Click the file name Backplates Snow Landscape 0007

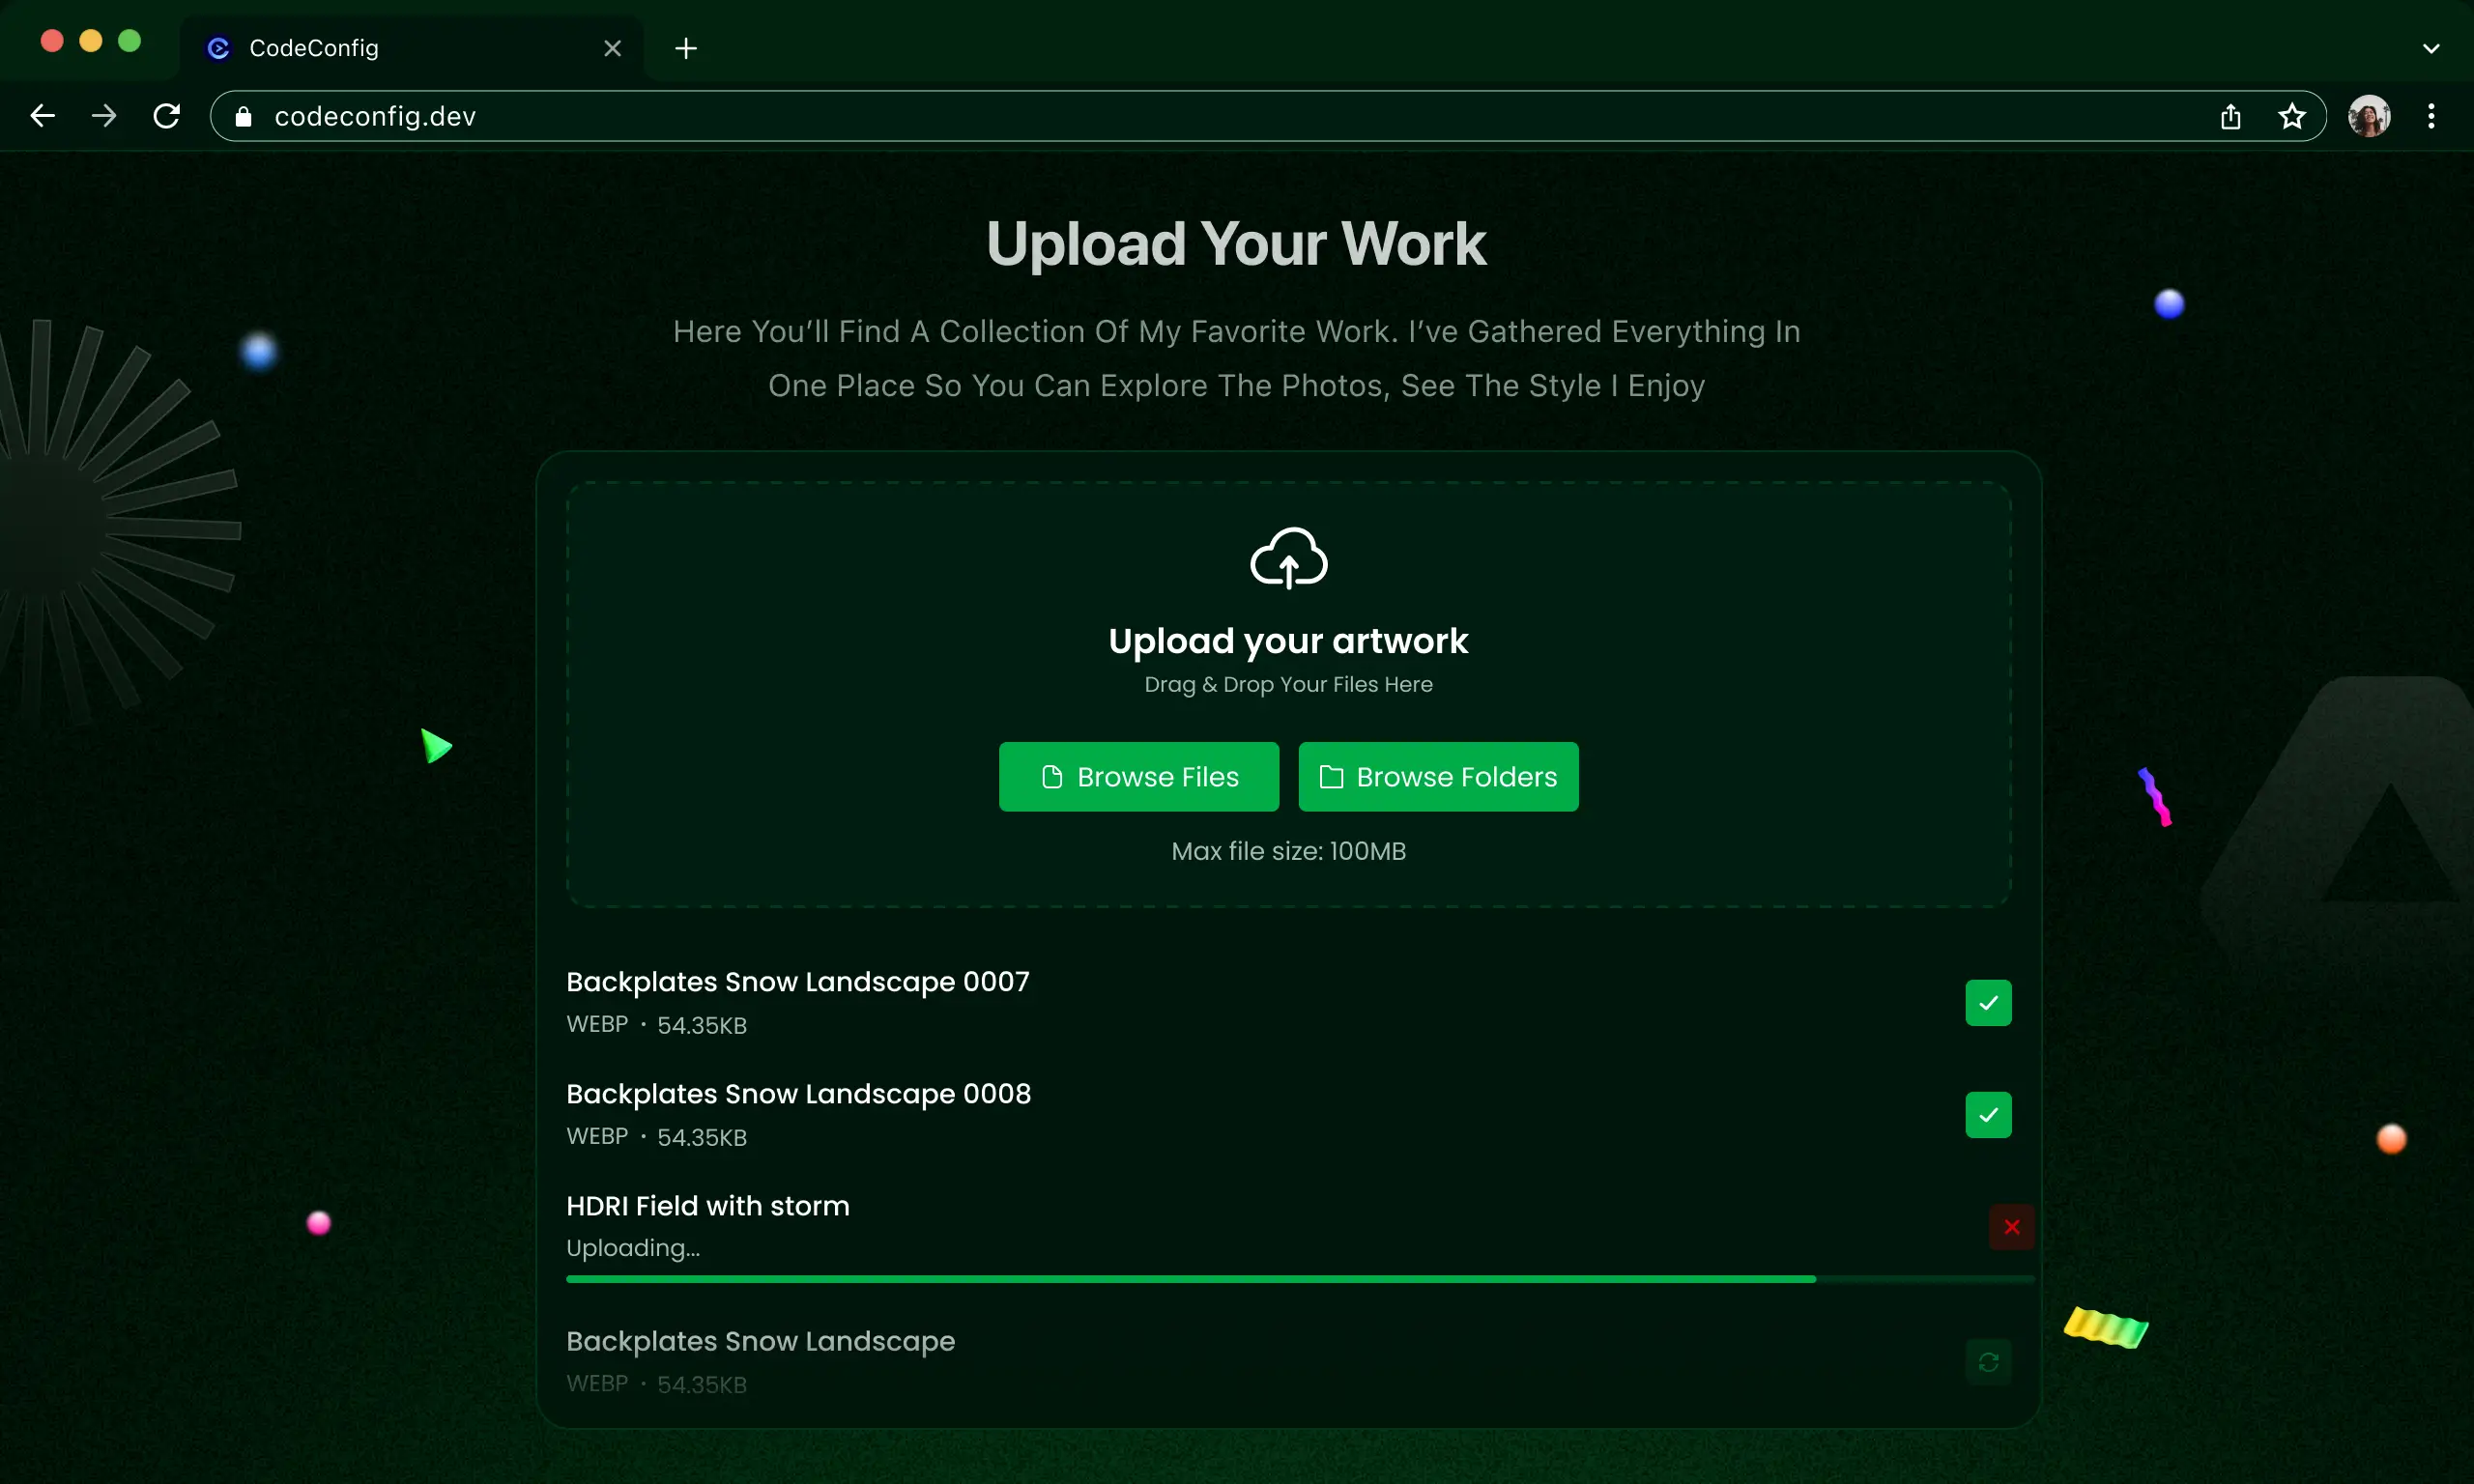tap(797, 982)
